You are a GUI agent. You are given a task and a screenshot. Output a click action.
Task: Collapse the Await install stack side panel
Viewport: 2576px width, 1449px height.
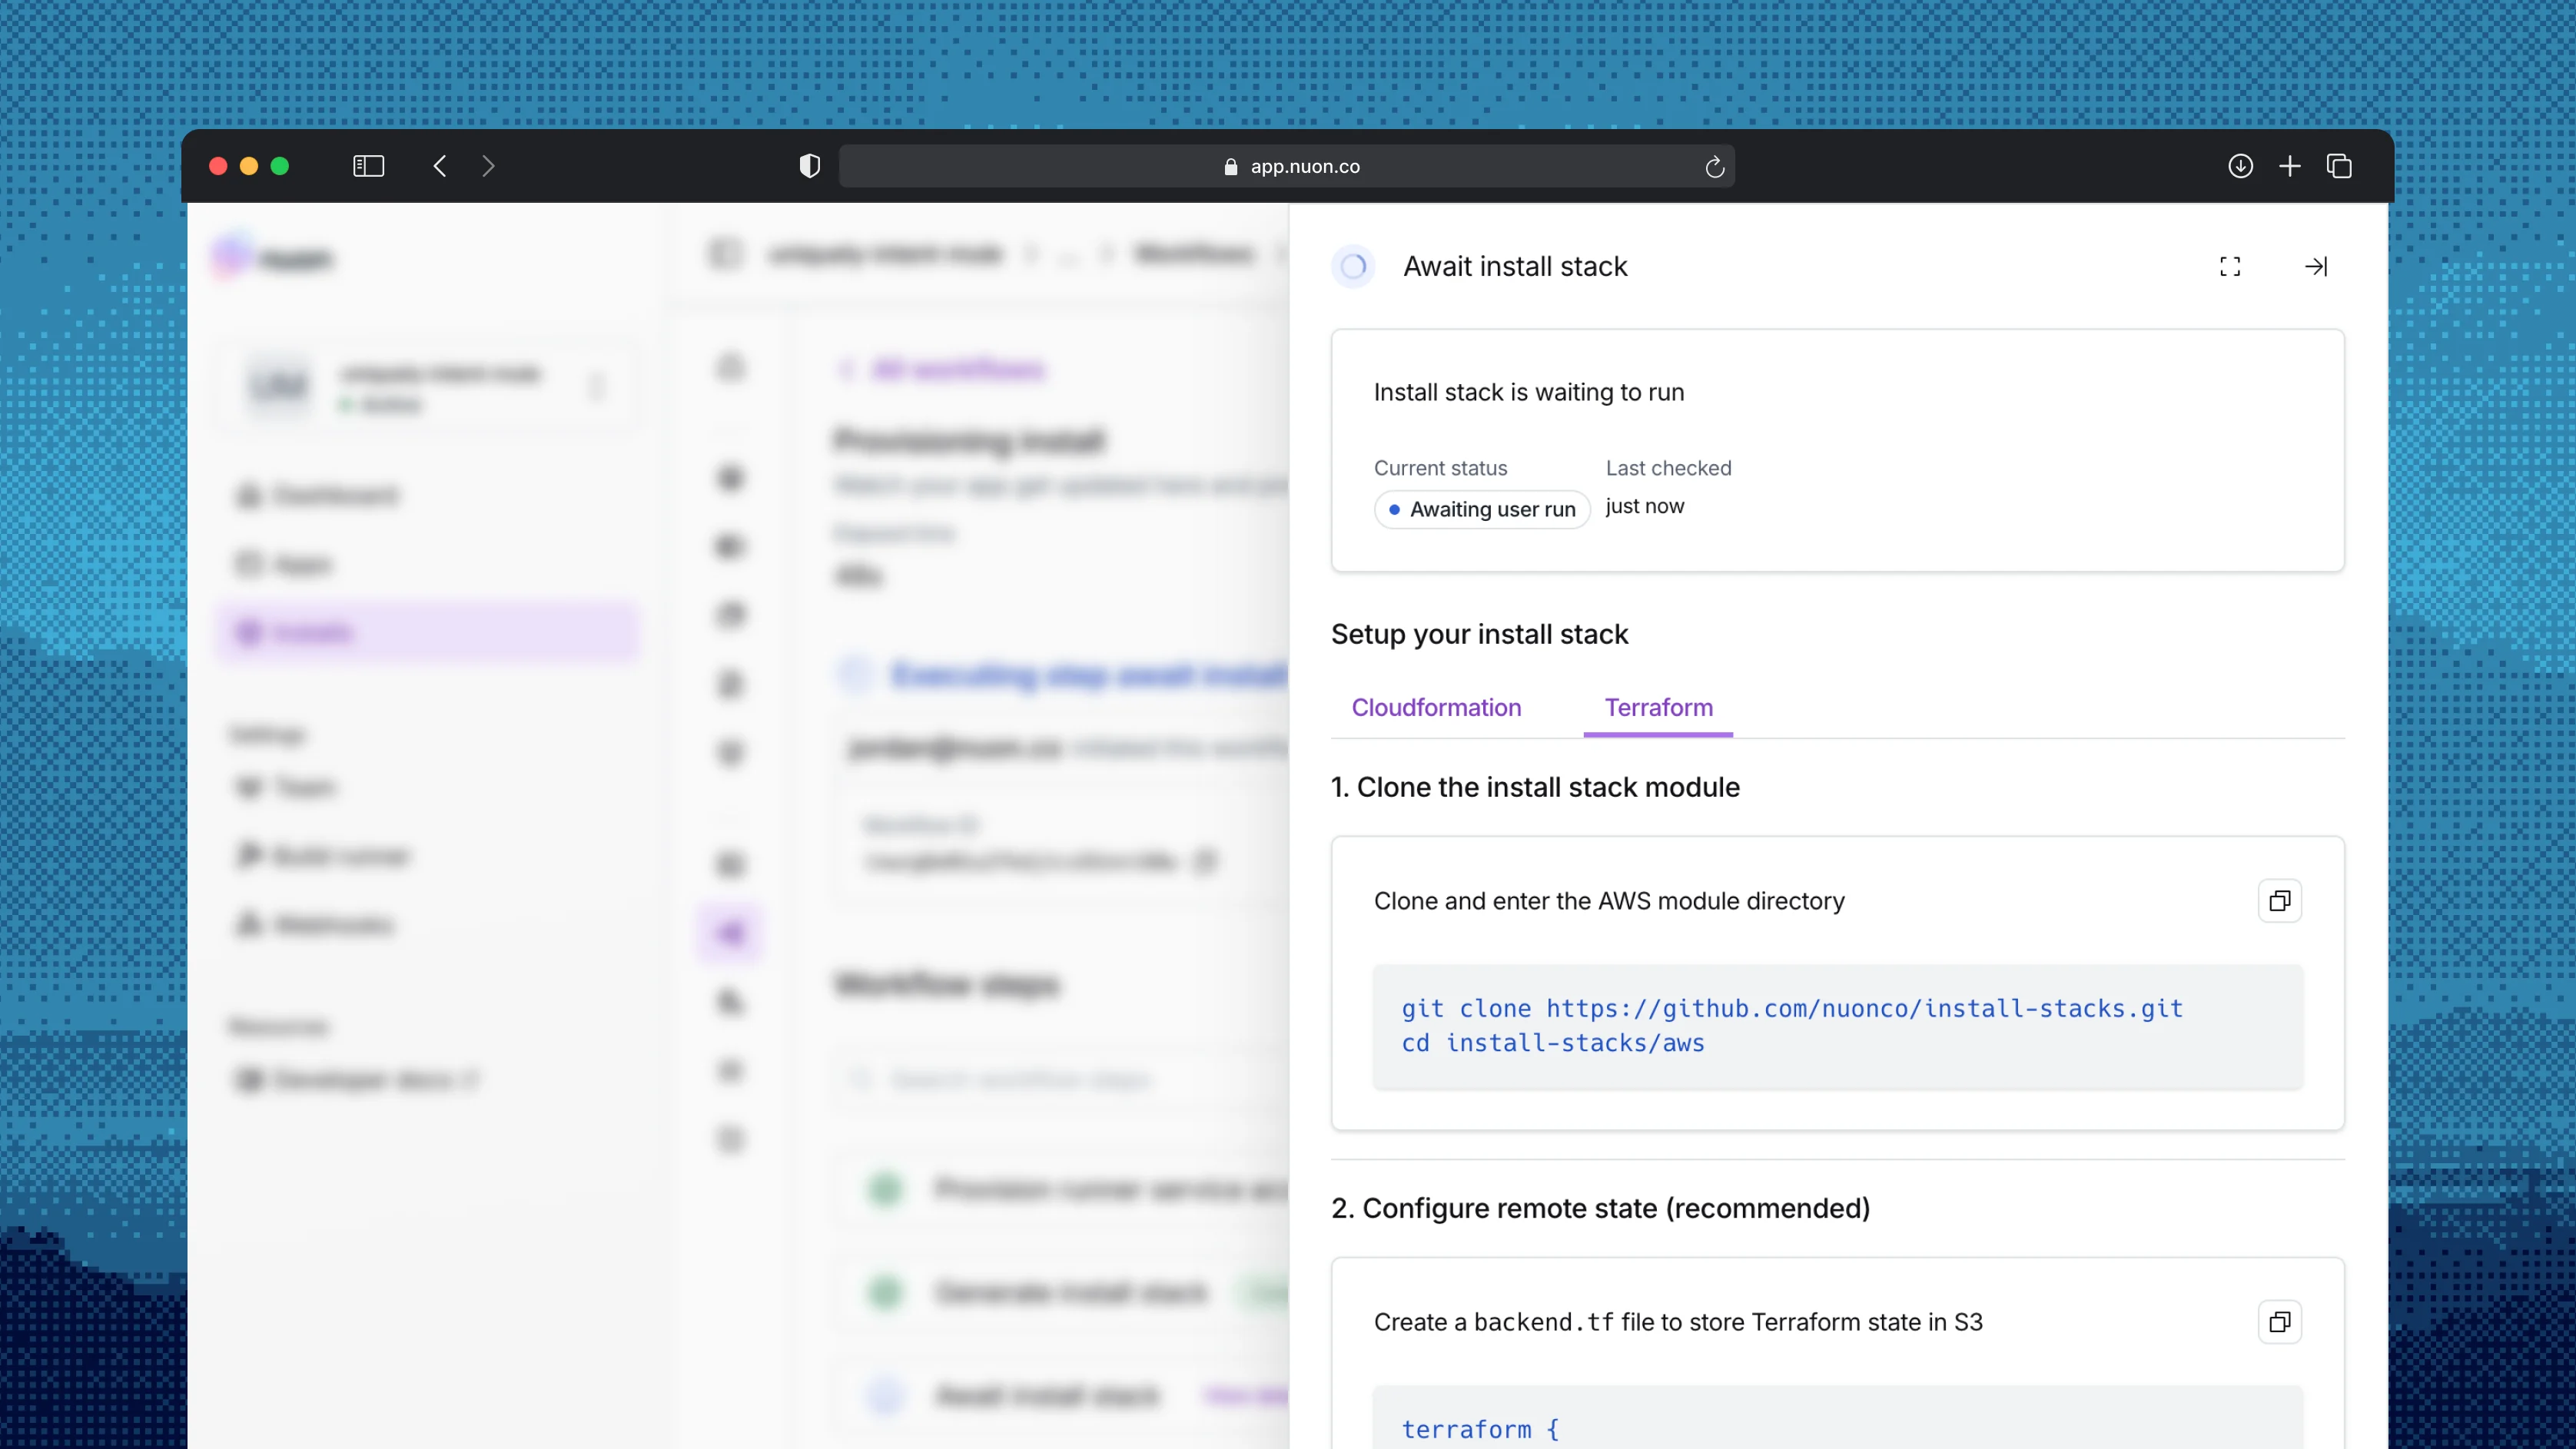click(x=2316, y=266)
